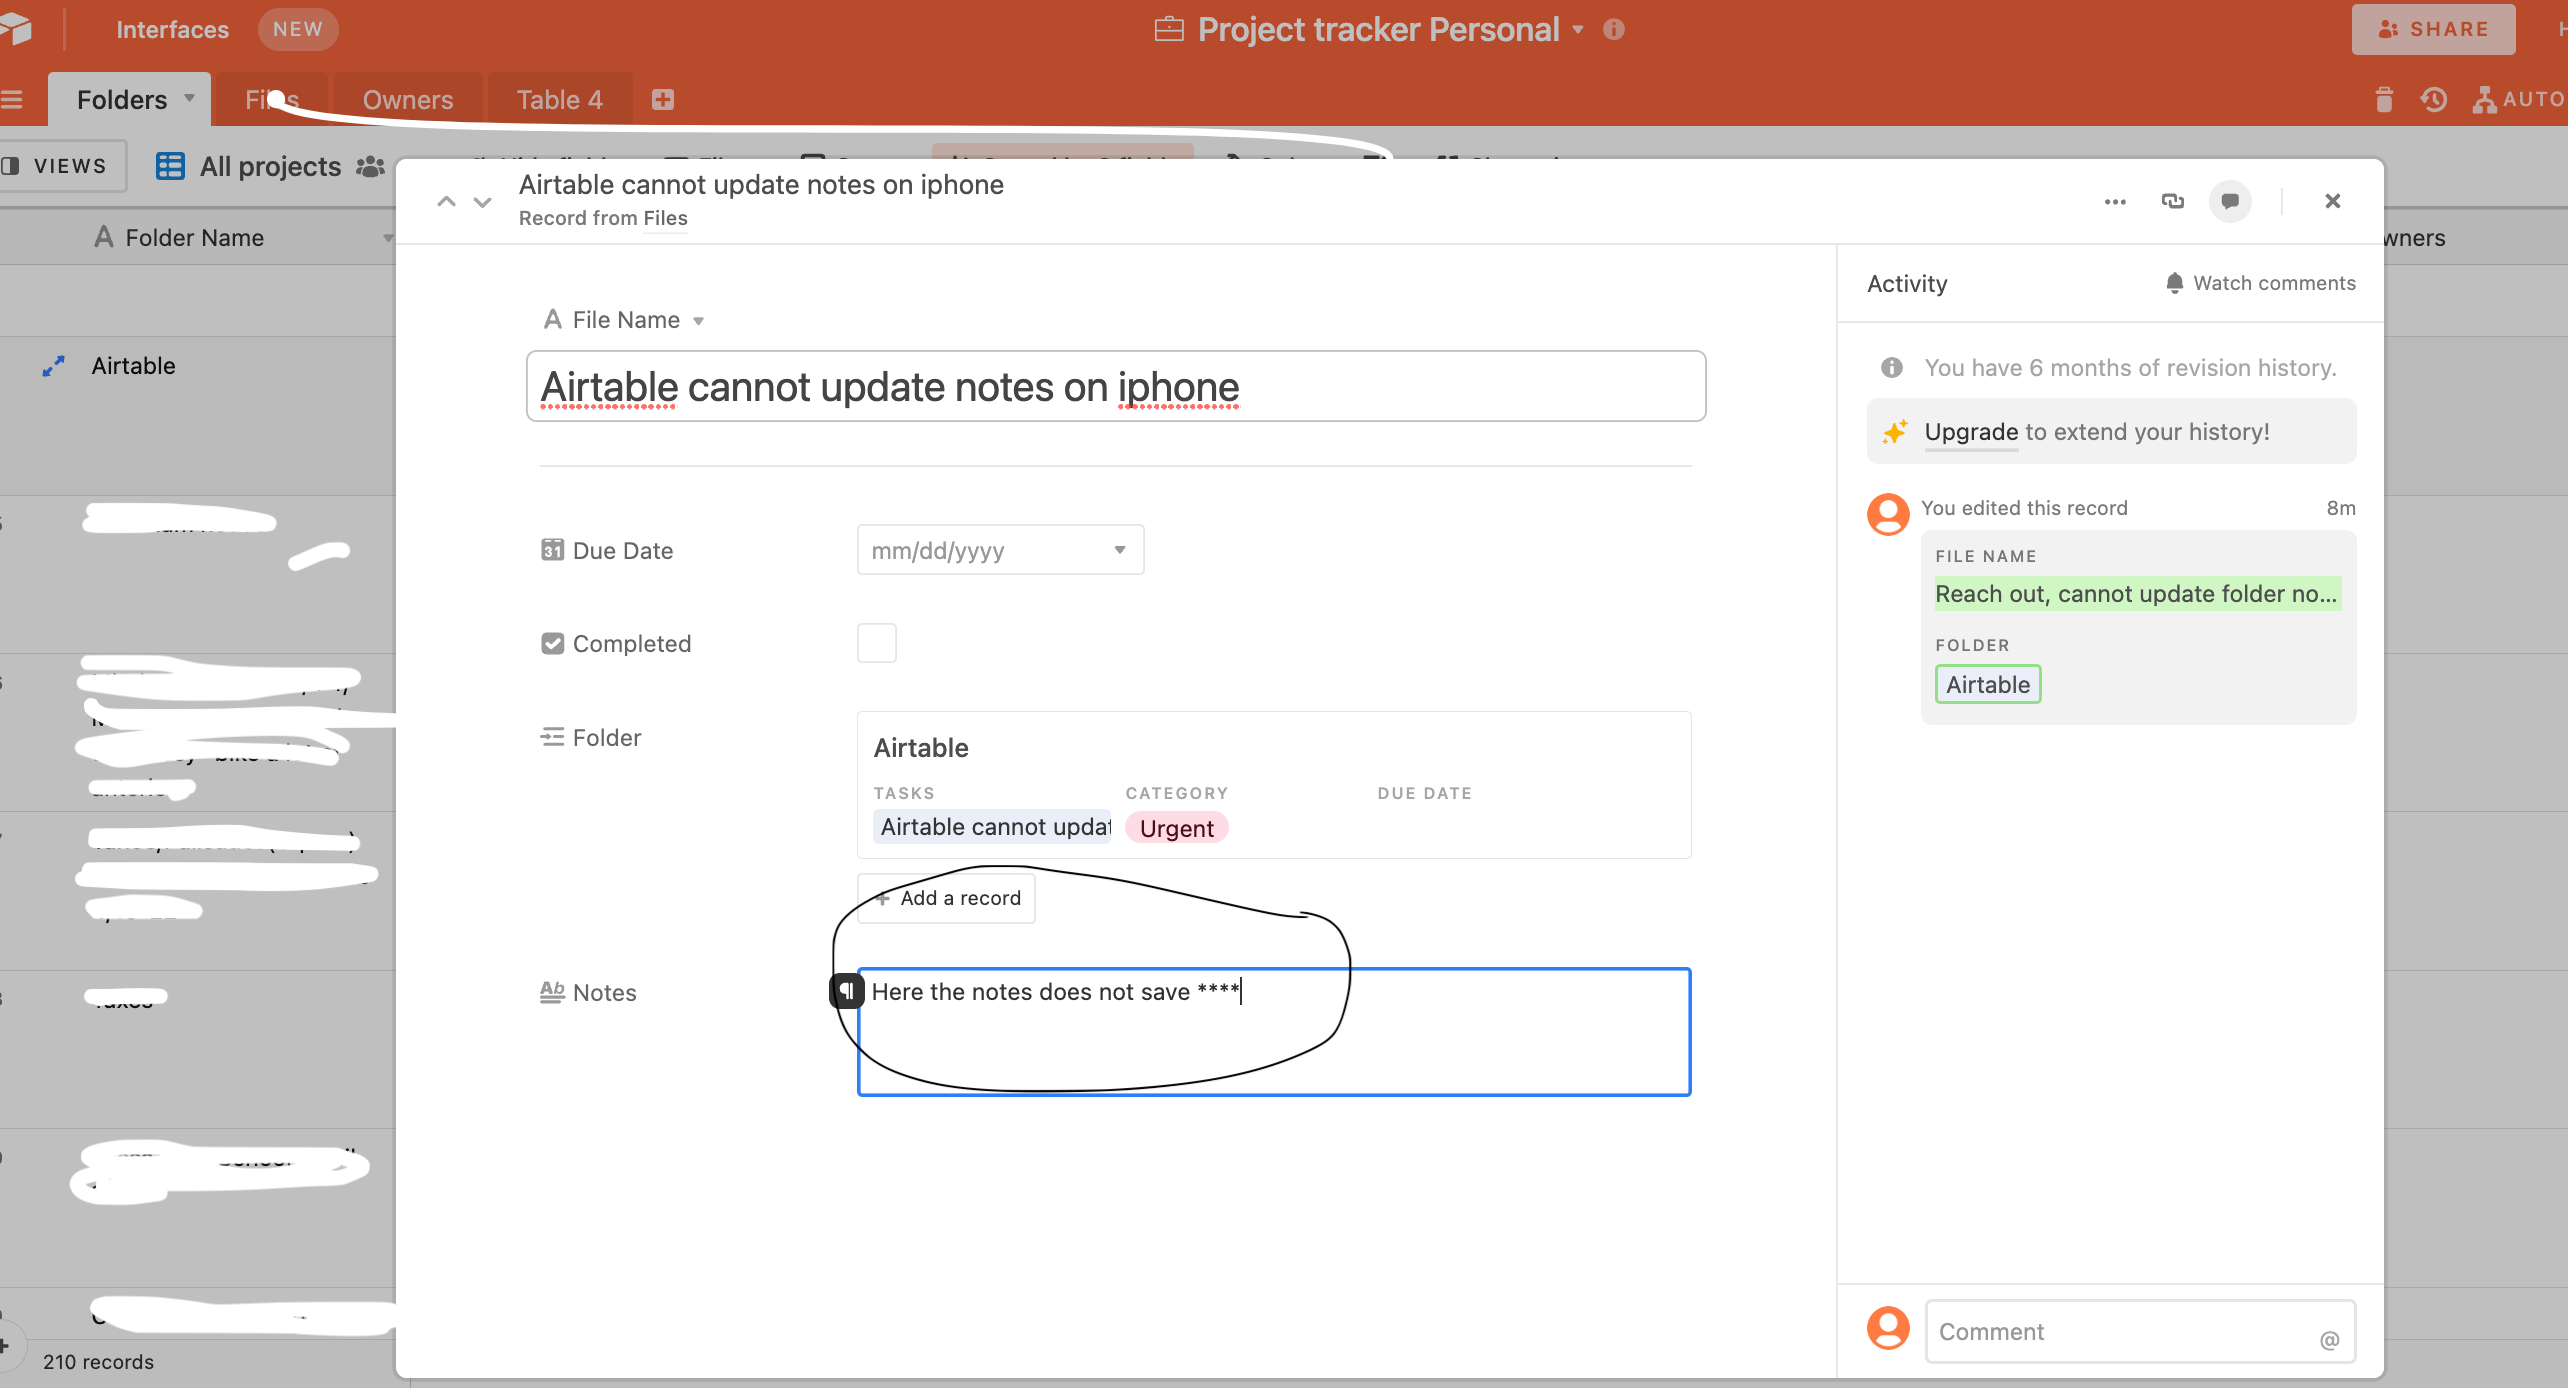
Task: Open the Project tracker Personal base dropdown
Action: tap(1577, 30)
